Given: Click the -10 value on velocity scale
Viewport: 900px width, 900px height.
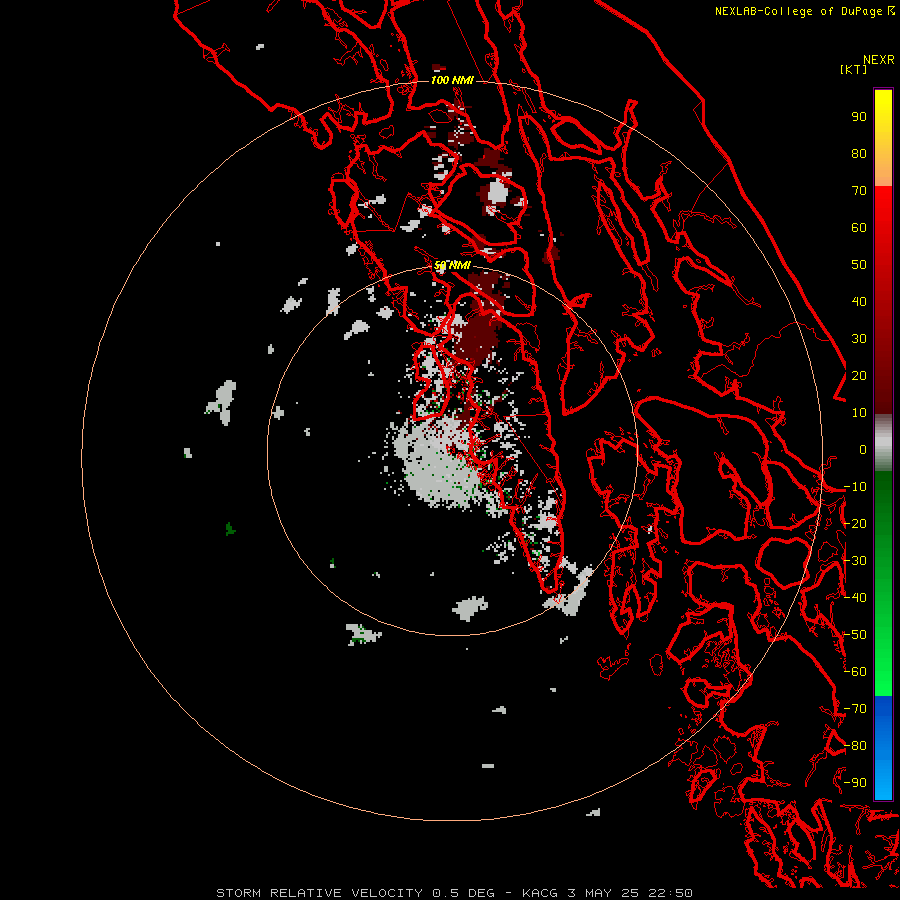Looking at the screenshot, I should [855, 487].
